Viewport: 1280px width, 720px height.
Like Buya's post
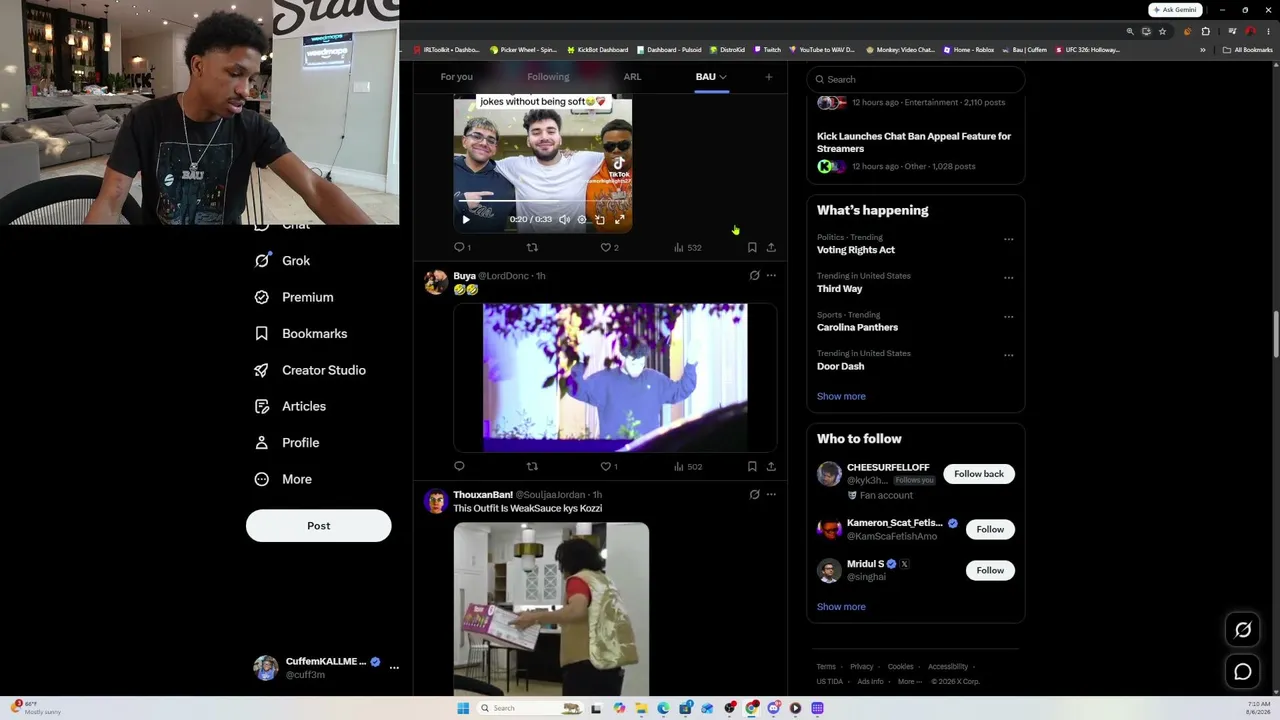tap(609, 466)
